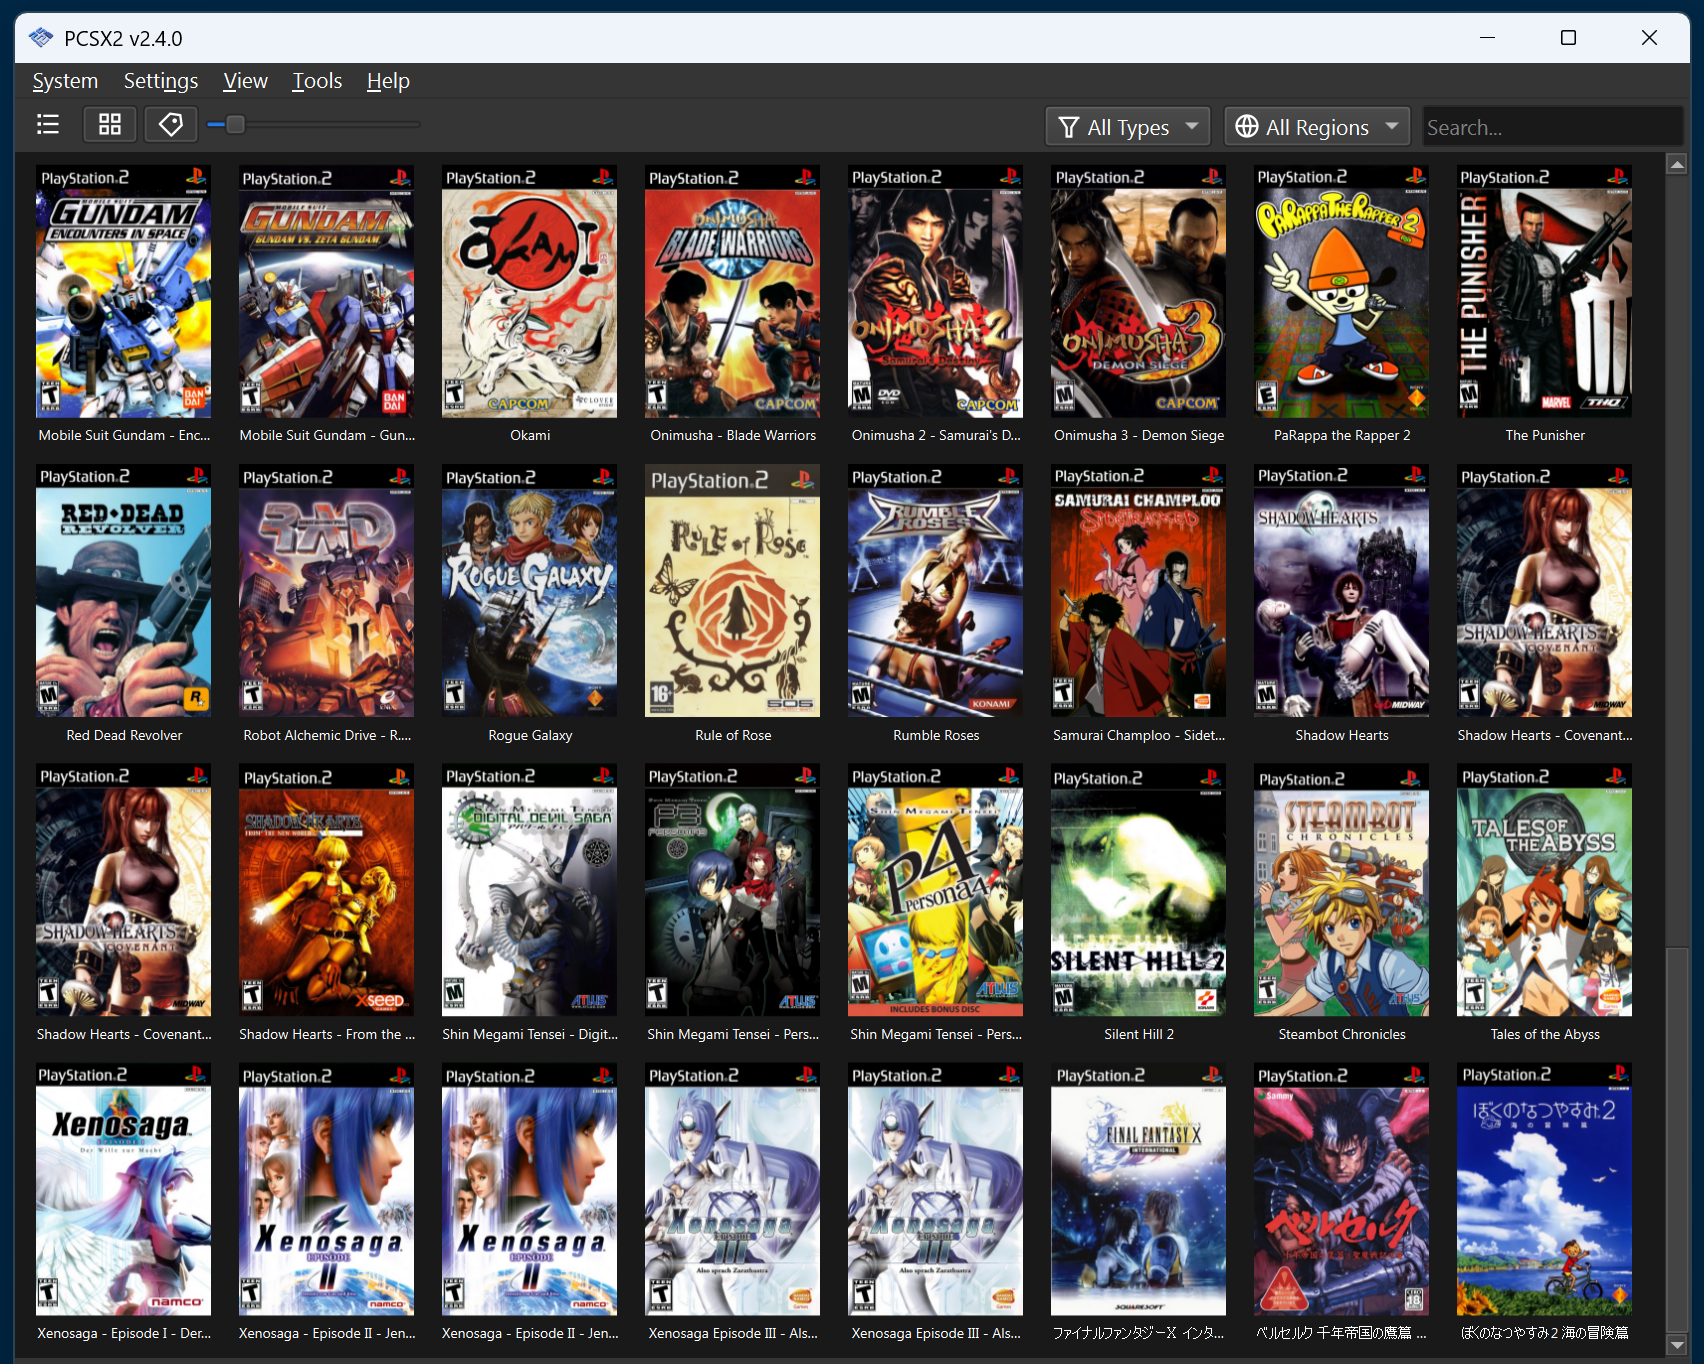
Task: Open the Settings menu
Action: (161, 81)
